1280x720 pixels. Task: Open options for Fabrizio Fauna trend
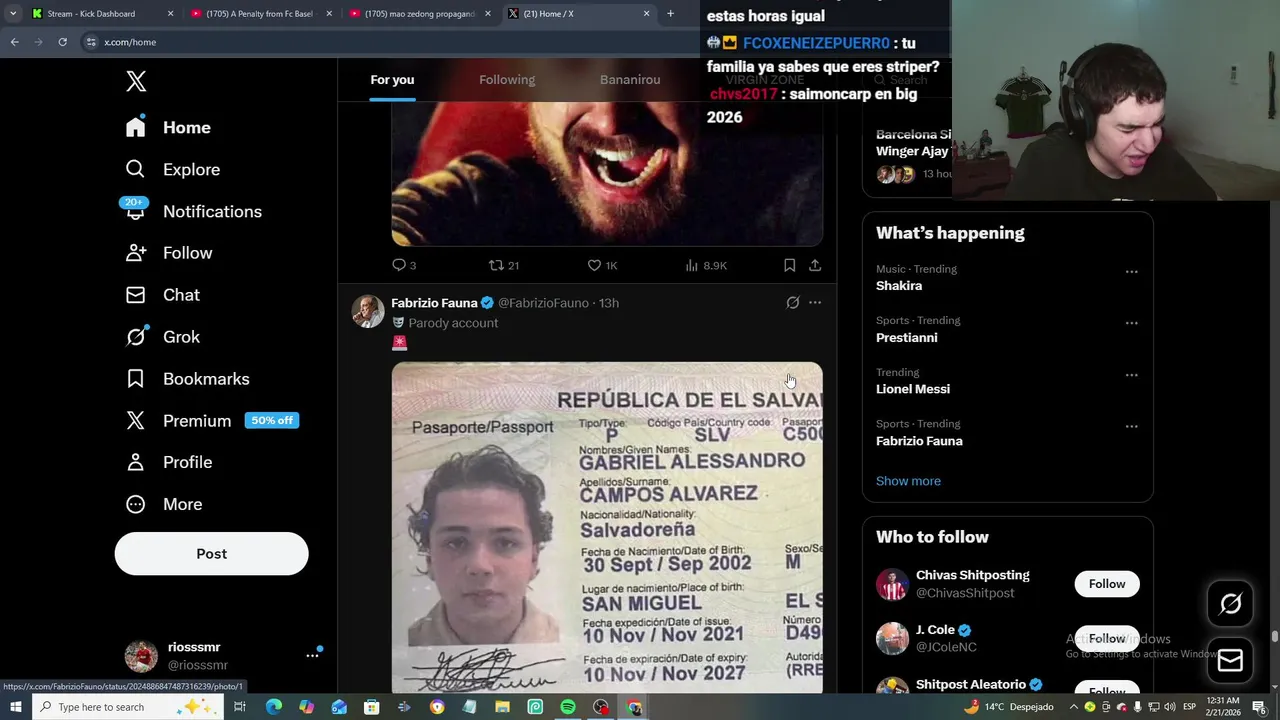(1131, 426)
